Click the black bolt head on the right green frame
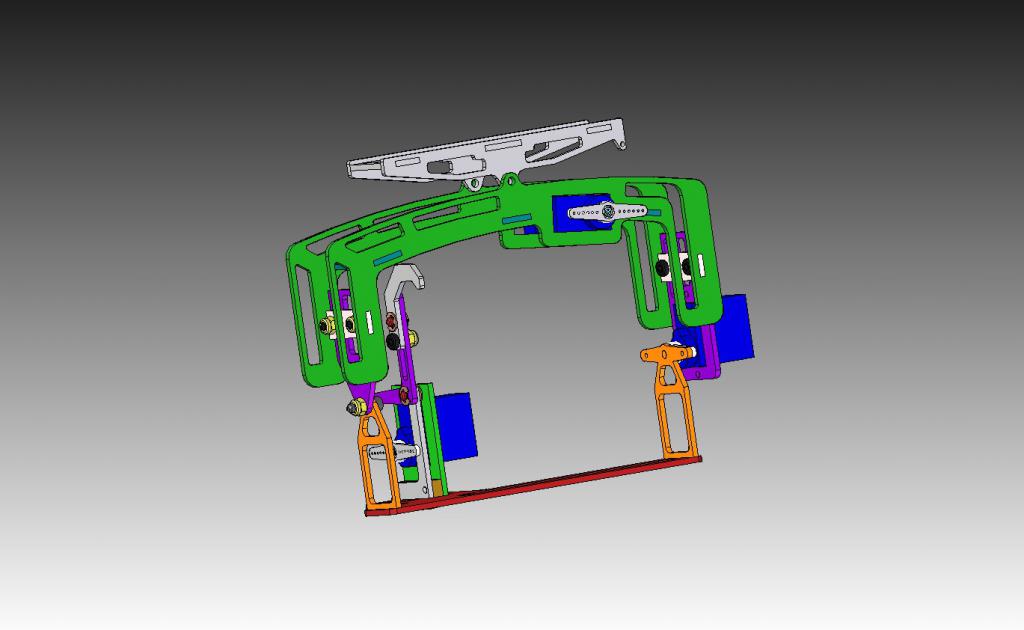 click(663, 267)
